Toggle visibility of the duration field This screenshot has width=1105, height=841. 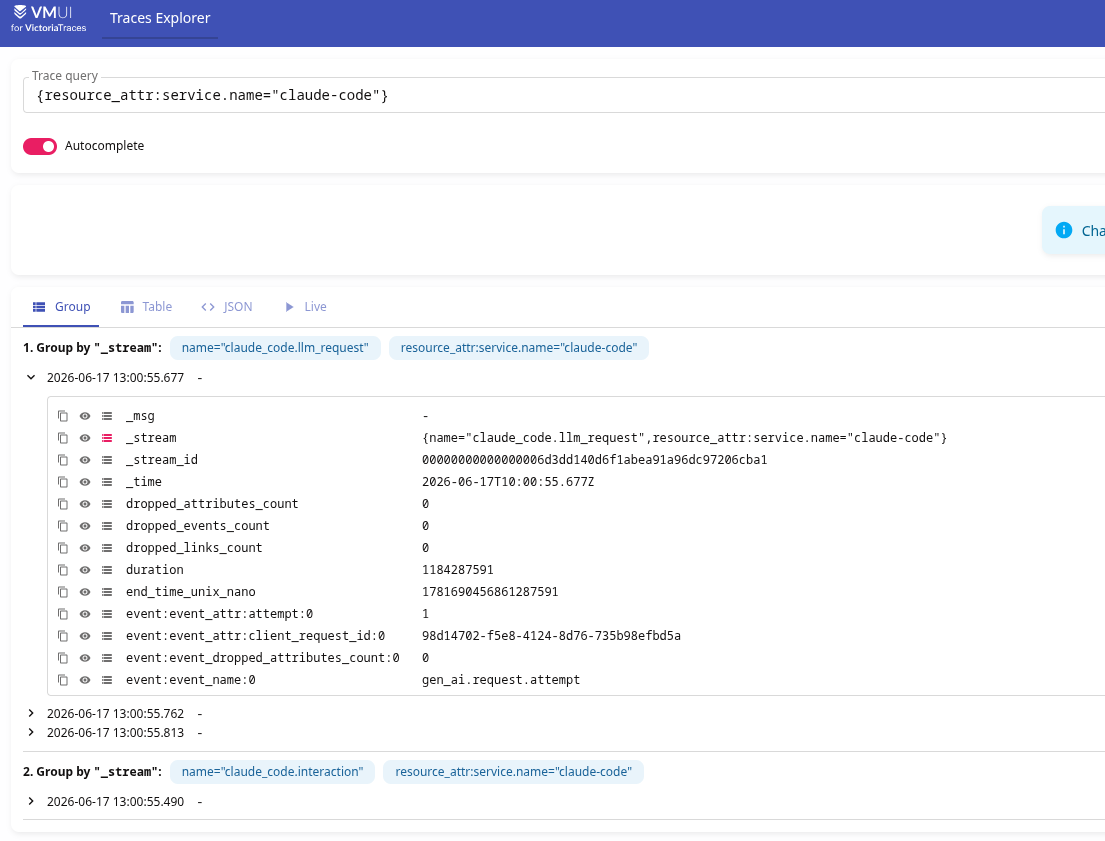coord(85,570)
